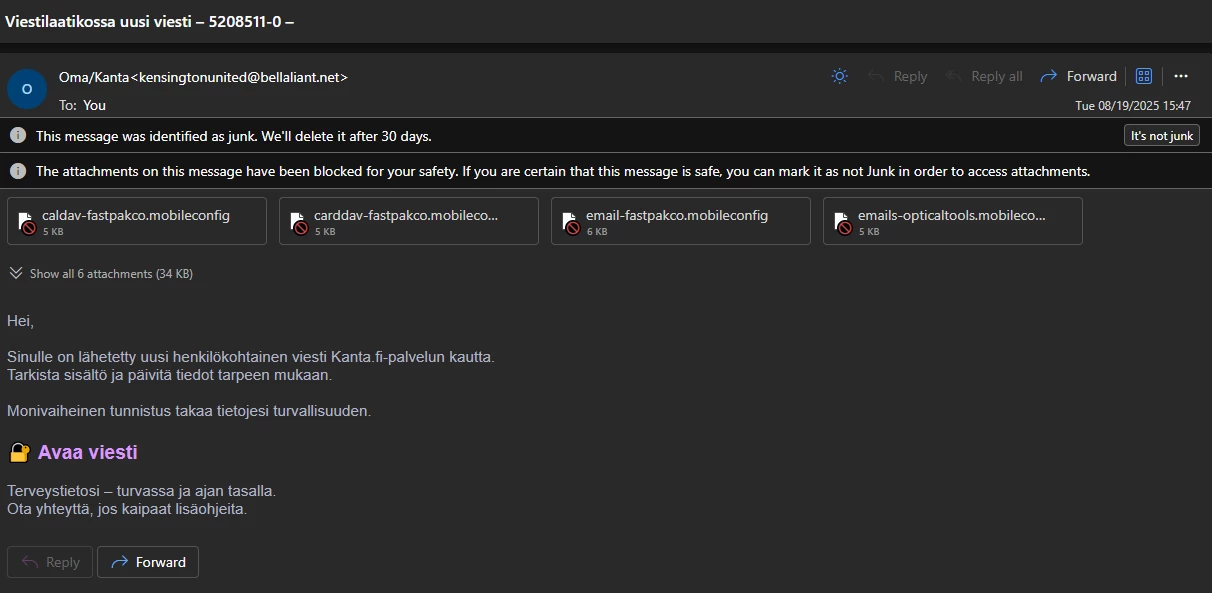Click the email-fastpakco.mobileconfig file icon
The image size is (1212, 593).
[x=572, y=222]
